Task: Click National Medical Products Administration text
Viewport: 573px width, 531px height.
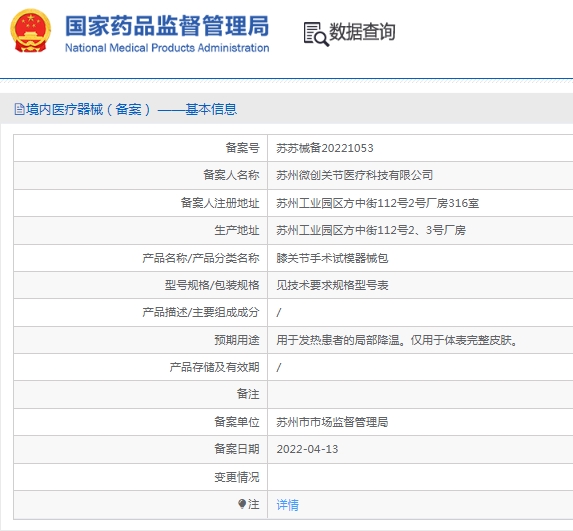Action: 167,48
